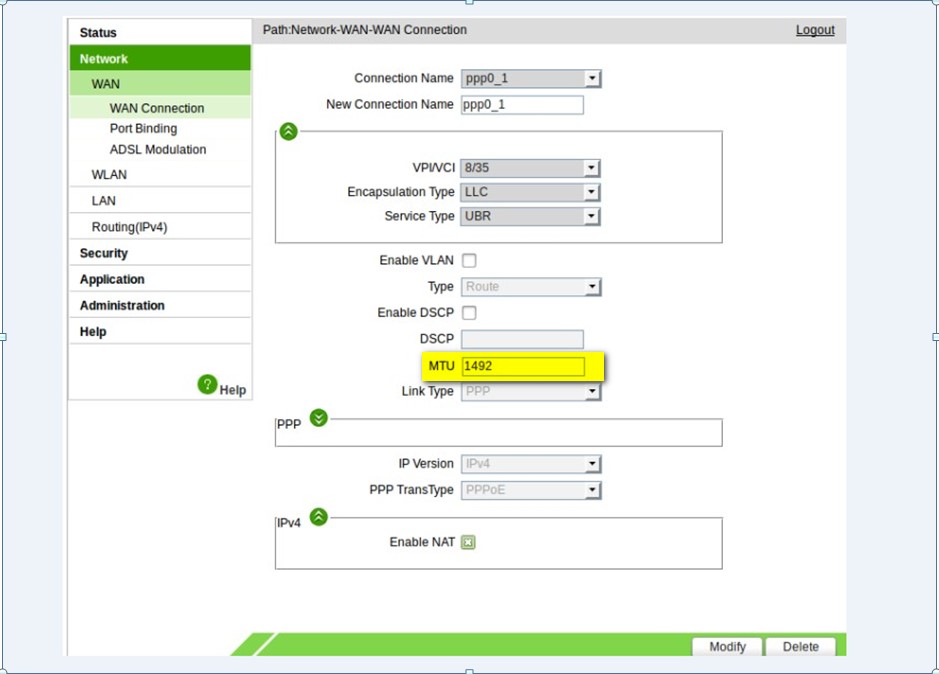Open the Security menu section
Image resolution: width=939 pixels, height=674 pixels.
pos(104,254)
